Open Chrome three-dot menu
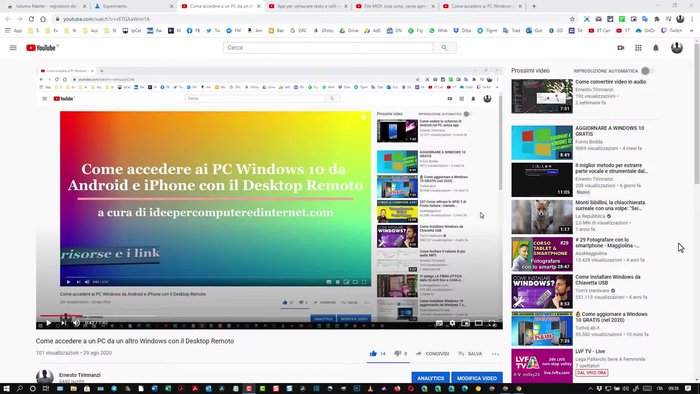 (x=692, y=19)
